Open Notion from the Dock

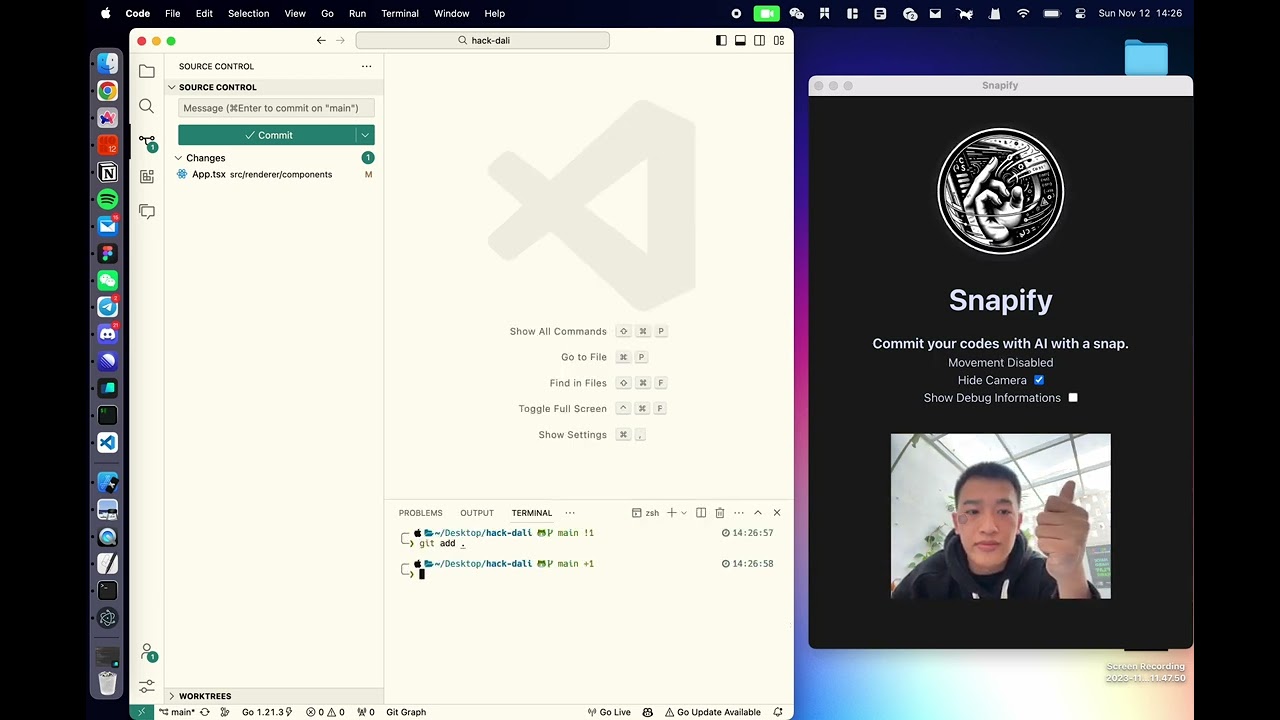pyautogui.click(x=108, y=172)
